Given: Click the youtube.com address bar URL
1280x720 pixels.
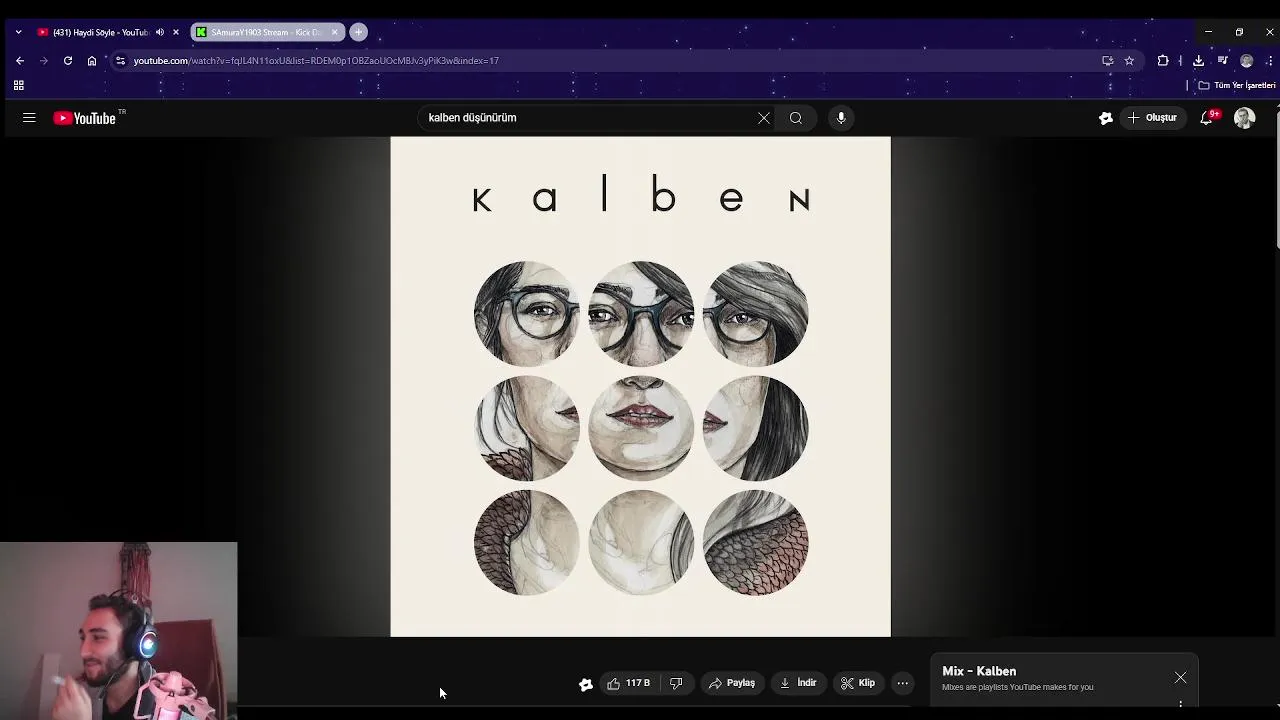Looking at the screenshot, I should pos(316,61).
